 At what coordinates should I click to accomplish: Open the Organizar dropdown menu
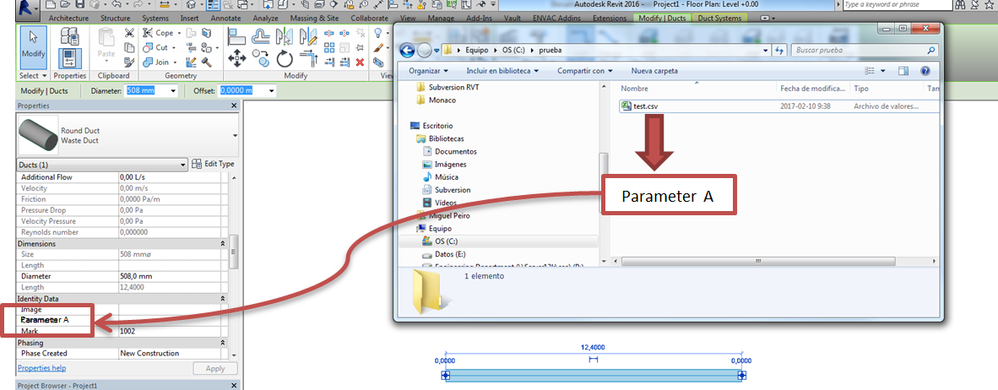[x=428, y=71]
